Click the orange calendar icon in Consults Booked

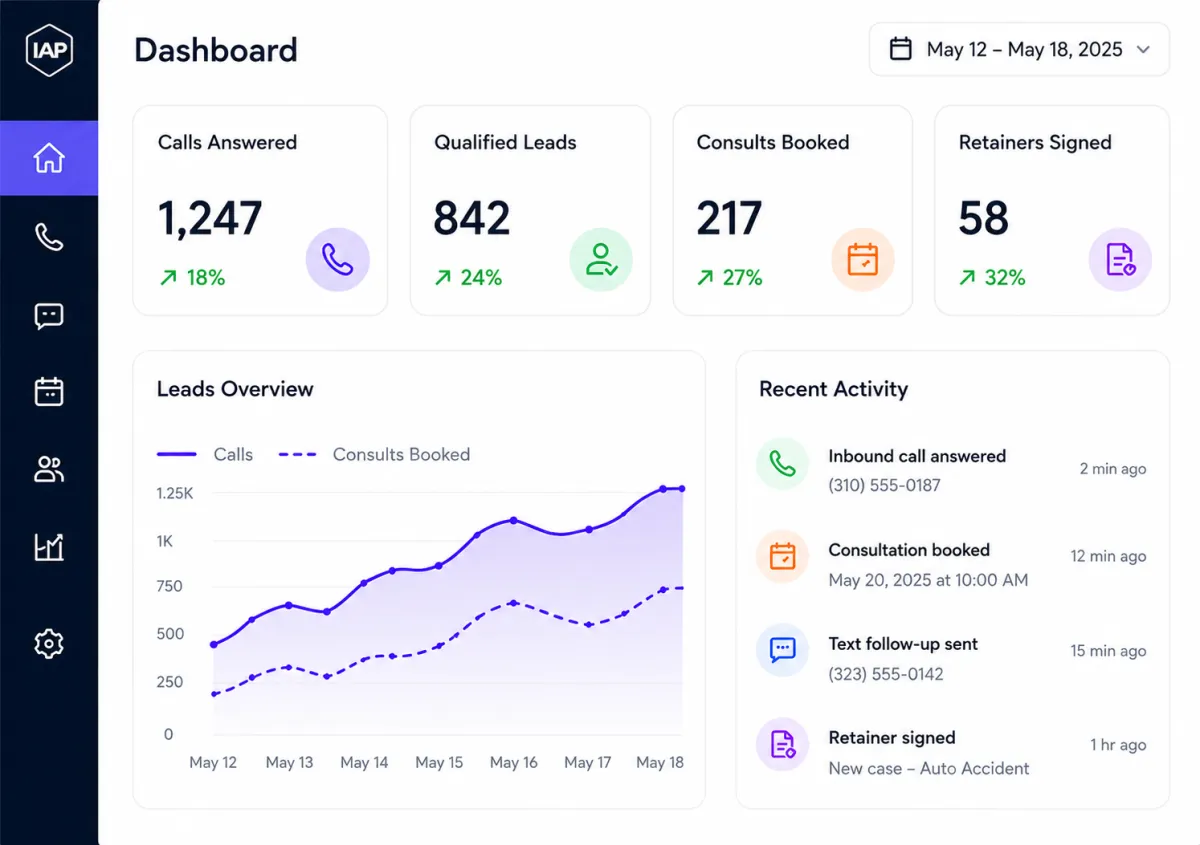[x=863, y=260]
